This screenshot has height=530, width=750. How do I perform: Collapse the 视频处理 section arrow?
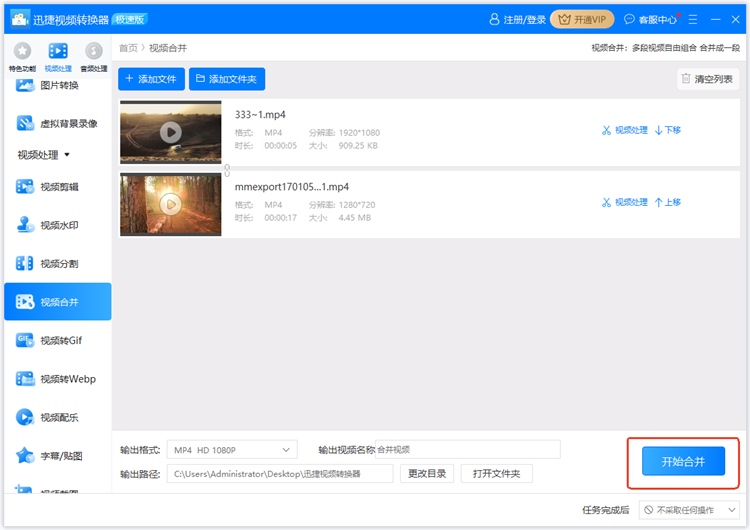pos(67,155)
